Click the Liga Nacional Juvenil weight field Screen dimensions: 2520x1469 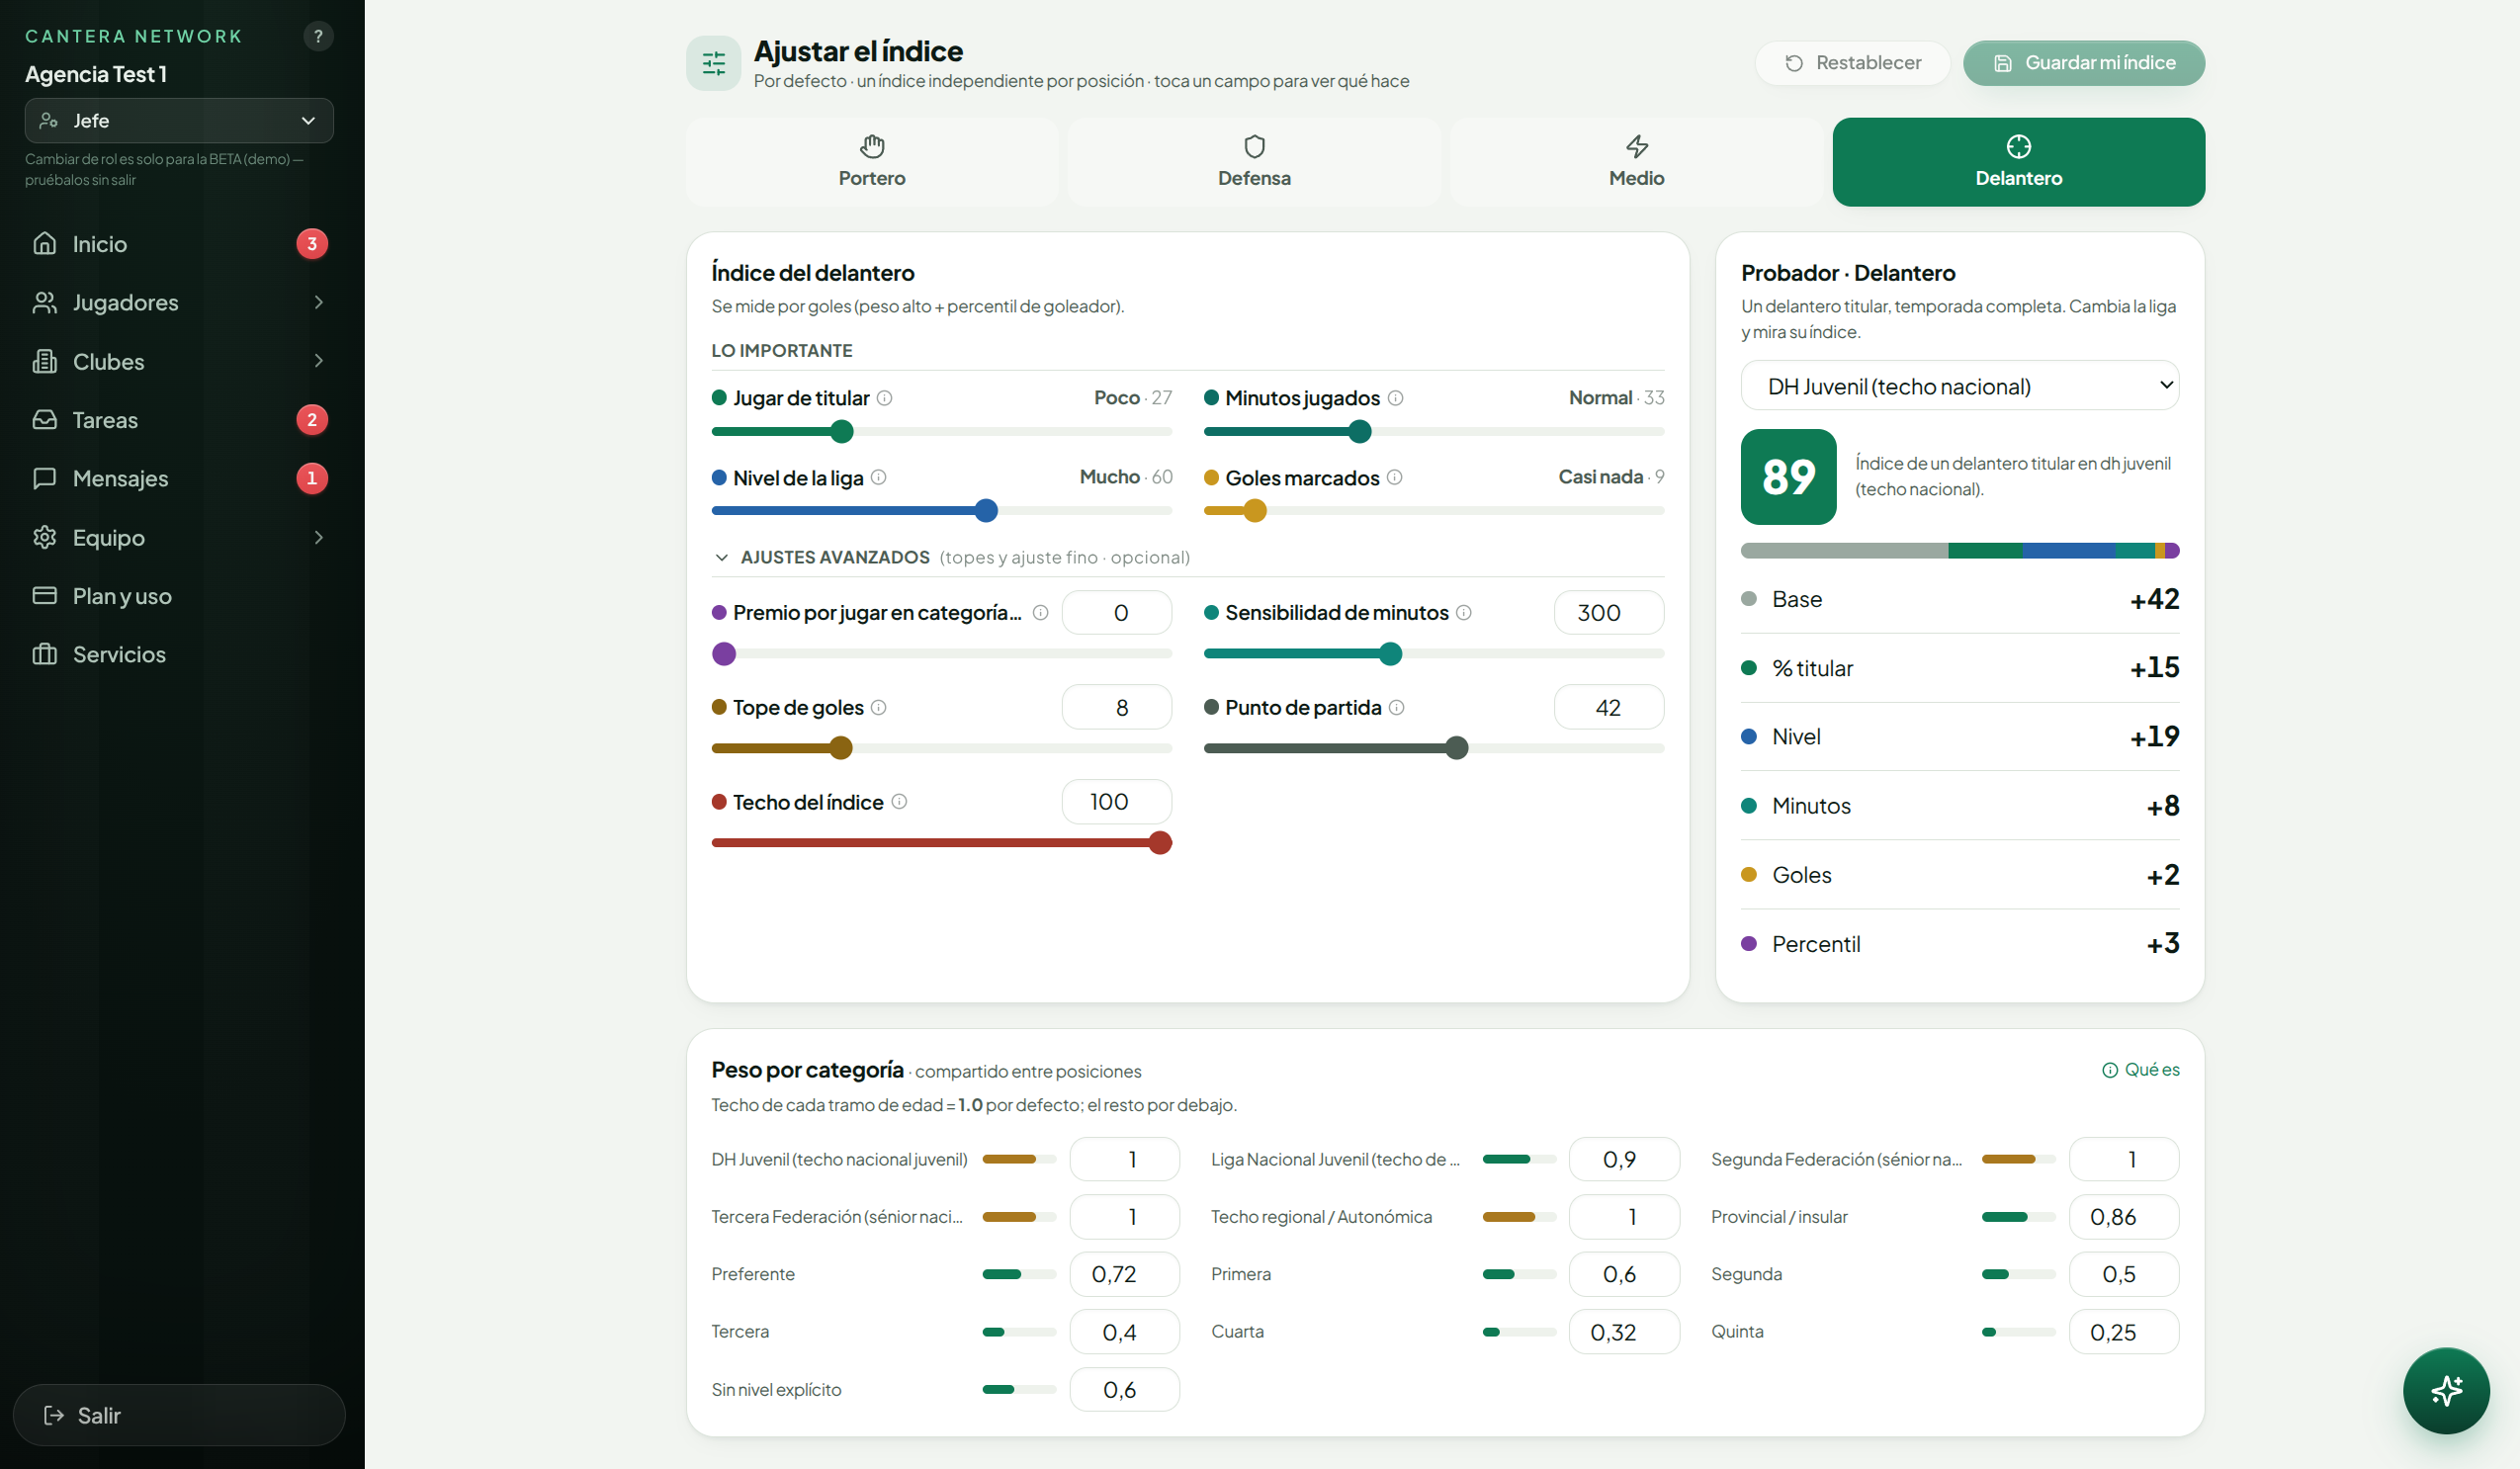[x=1624, y=1159]
